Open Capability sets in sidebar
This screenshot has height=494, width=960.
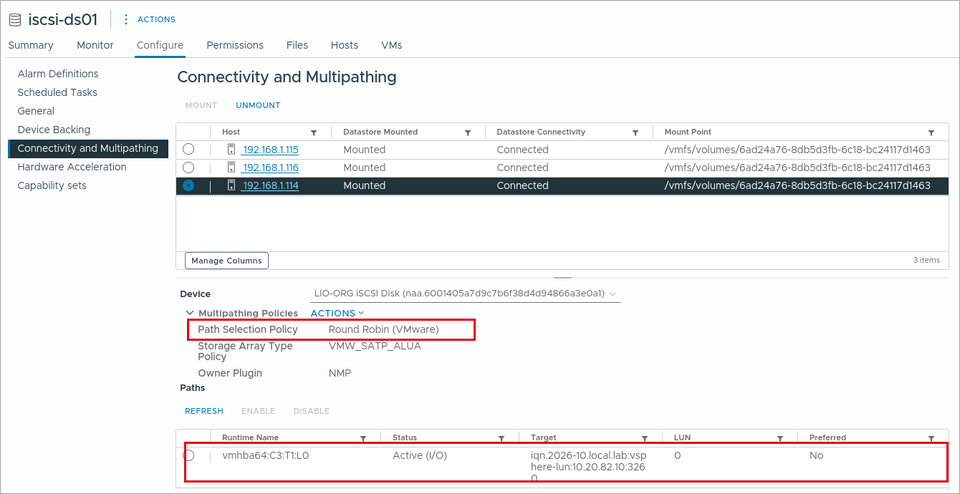pos(52,185)
